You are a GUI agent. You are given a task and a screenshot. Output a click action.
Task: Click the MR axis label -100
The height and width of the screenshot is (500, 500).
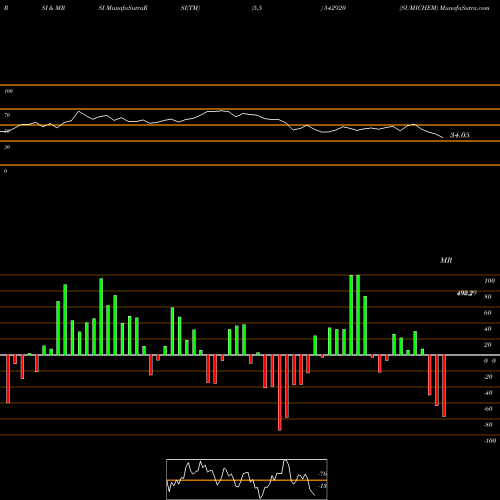click(x=490, y=441)
